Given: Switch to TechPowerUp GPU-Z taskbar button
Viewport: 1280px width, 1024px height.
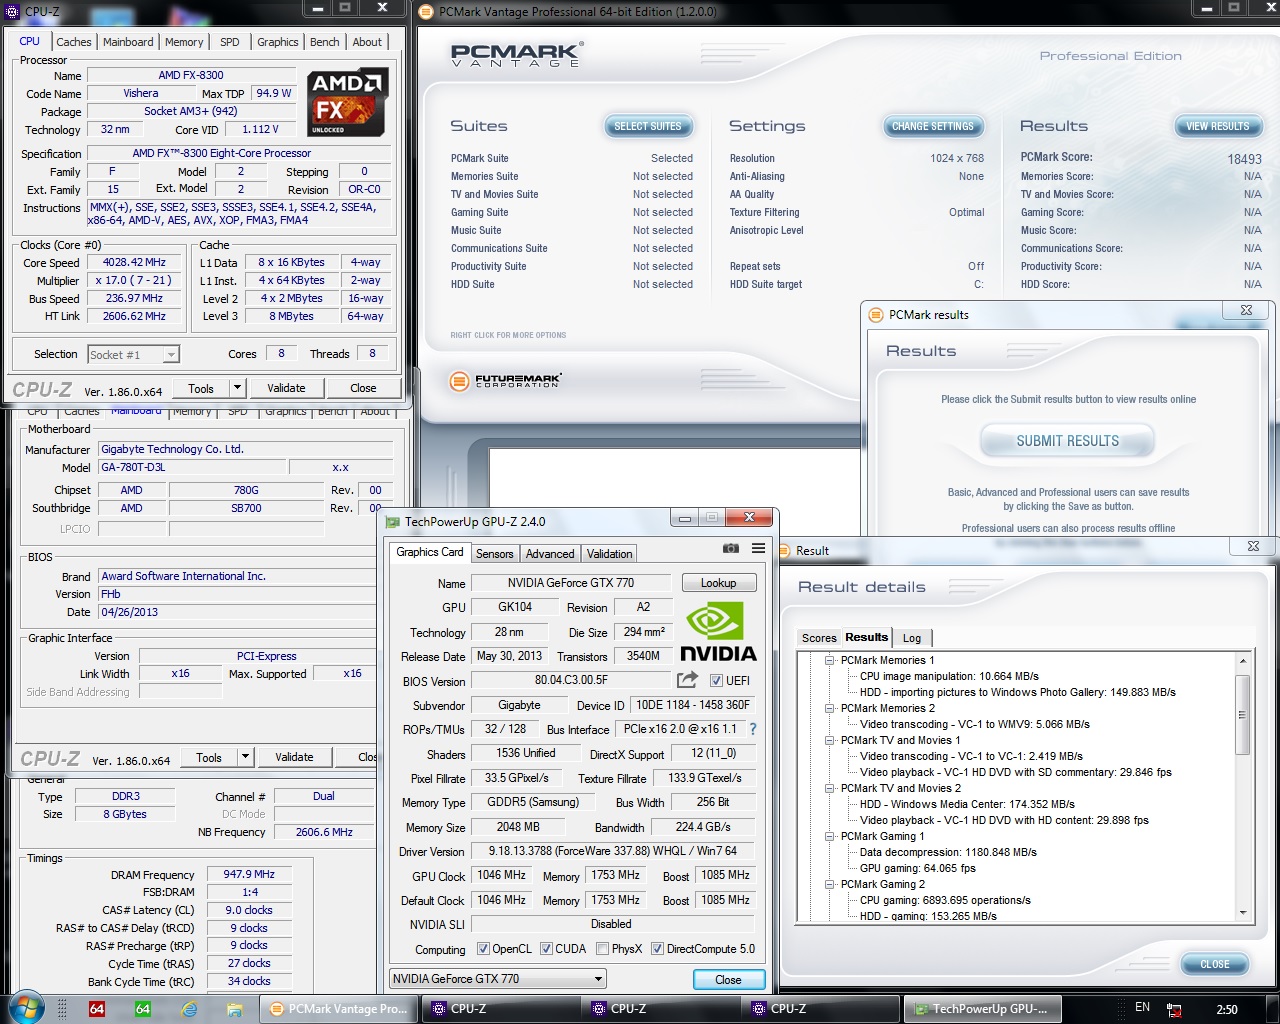Looking at the screenshot, I should 981,1009.
